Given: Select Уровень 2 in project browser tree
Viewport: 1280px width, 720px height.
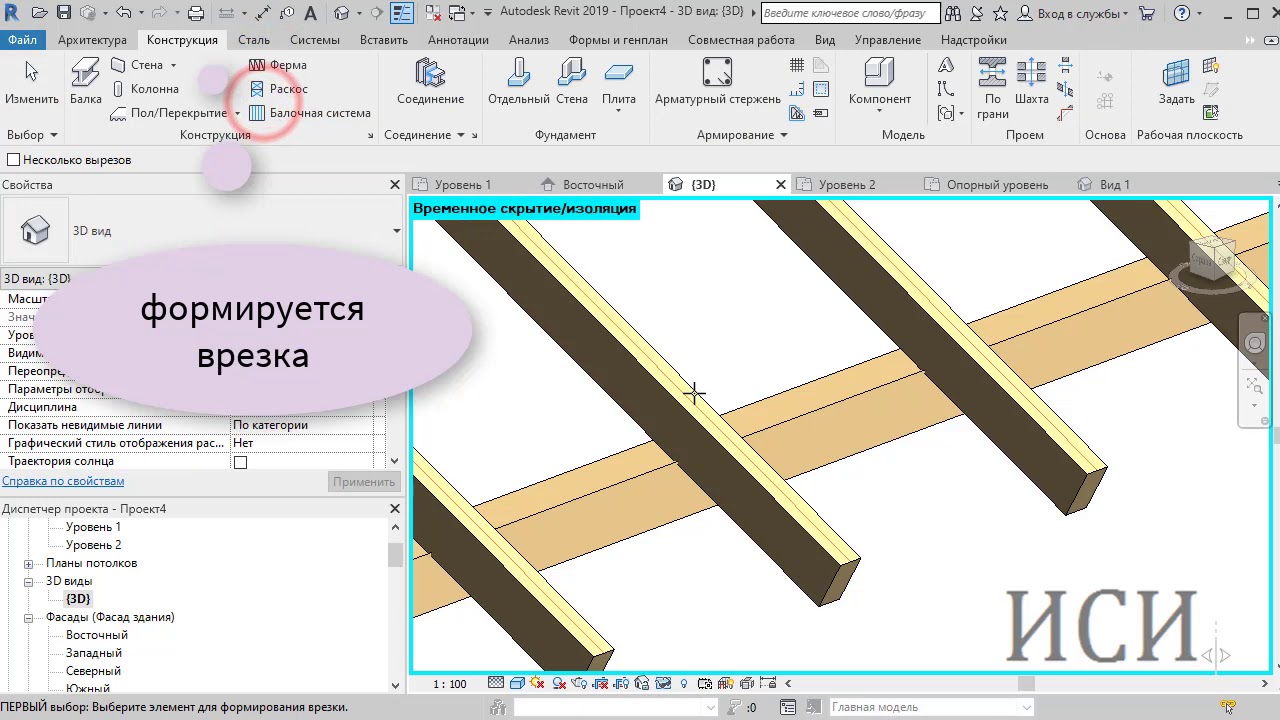Looking at the screenshot, I should 93,545.
